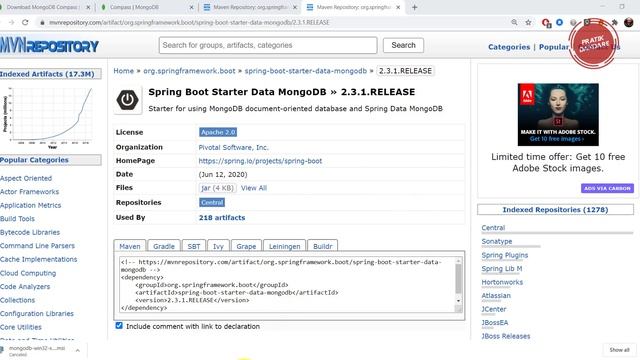Click the Adobe Stock ad image

click(558, 114)
